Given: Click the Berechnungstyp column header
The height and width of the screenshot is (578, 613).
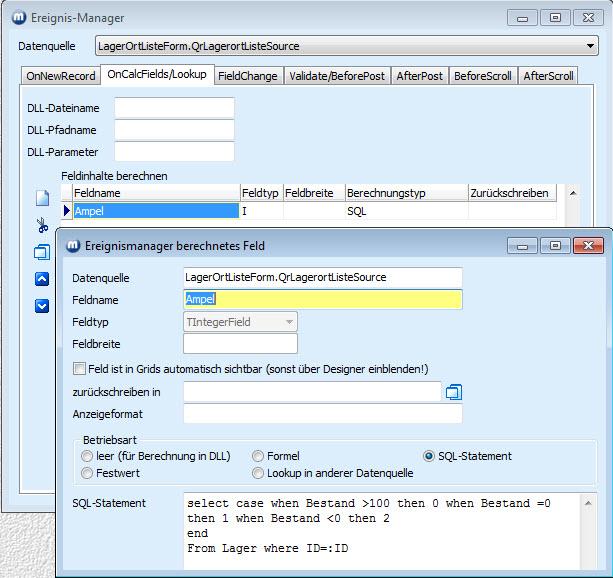Looking at the screenshot, I should pyautogui.click(x=405, y=192).
